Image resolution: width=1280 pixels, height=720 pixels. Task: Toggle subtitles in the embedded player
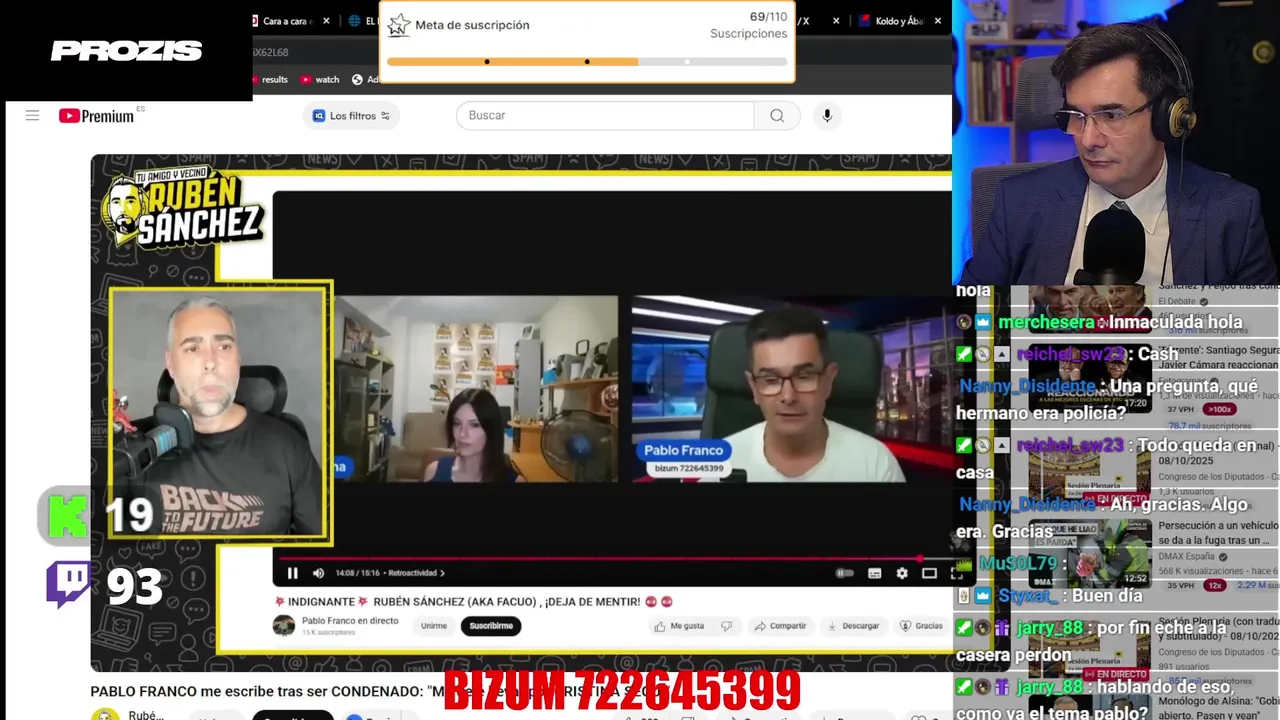[x=874, y=573]
